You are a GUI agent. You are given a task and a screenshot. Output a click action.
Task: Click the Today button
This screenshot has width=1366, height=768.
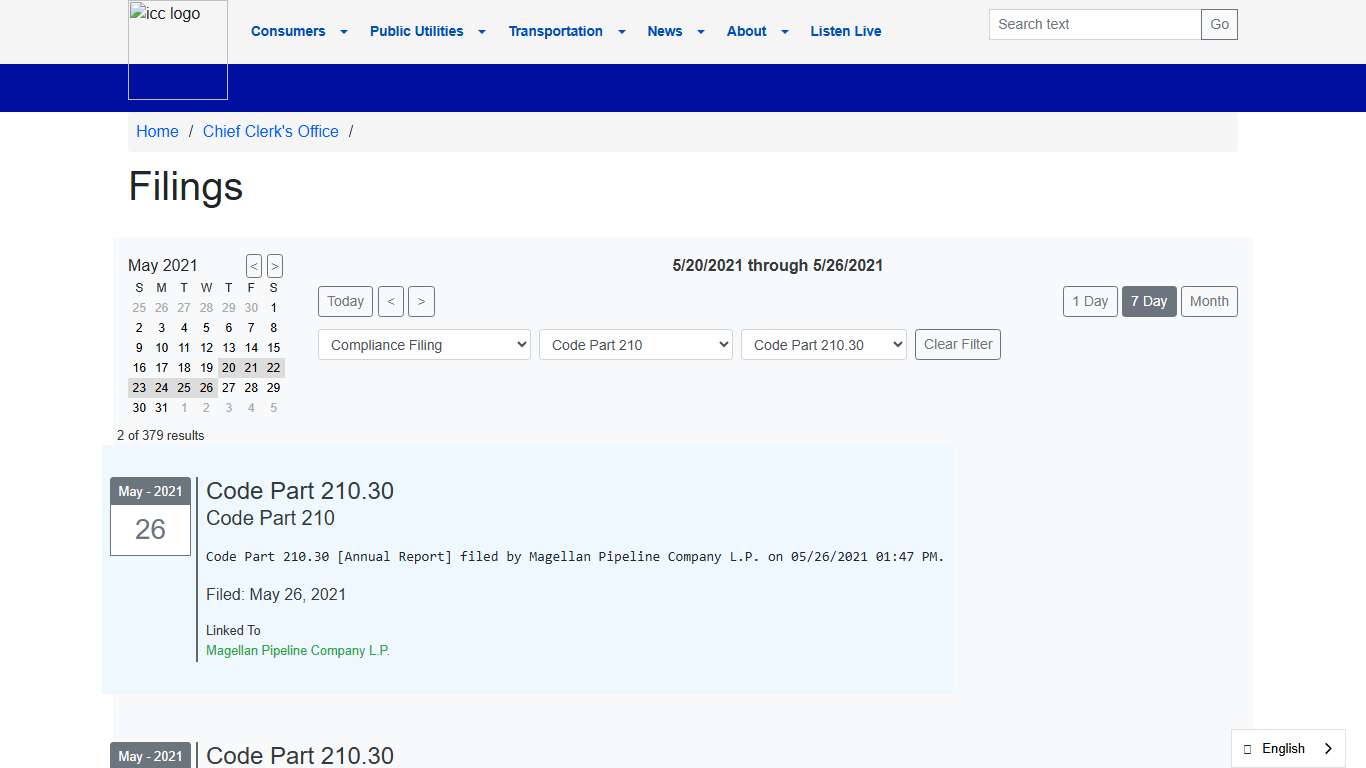point(345,302)
